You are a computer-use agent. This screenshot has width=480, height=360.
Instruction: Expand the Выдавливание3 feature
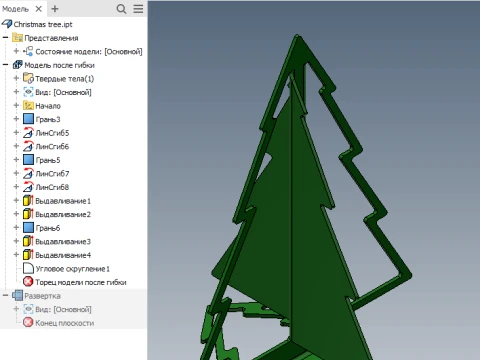click(x=16, y=241)
